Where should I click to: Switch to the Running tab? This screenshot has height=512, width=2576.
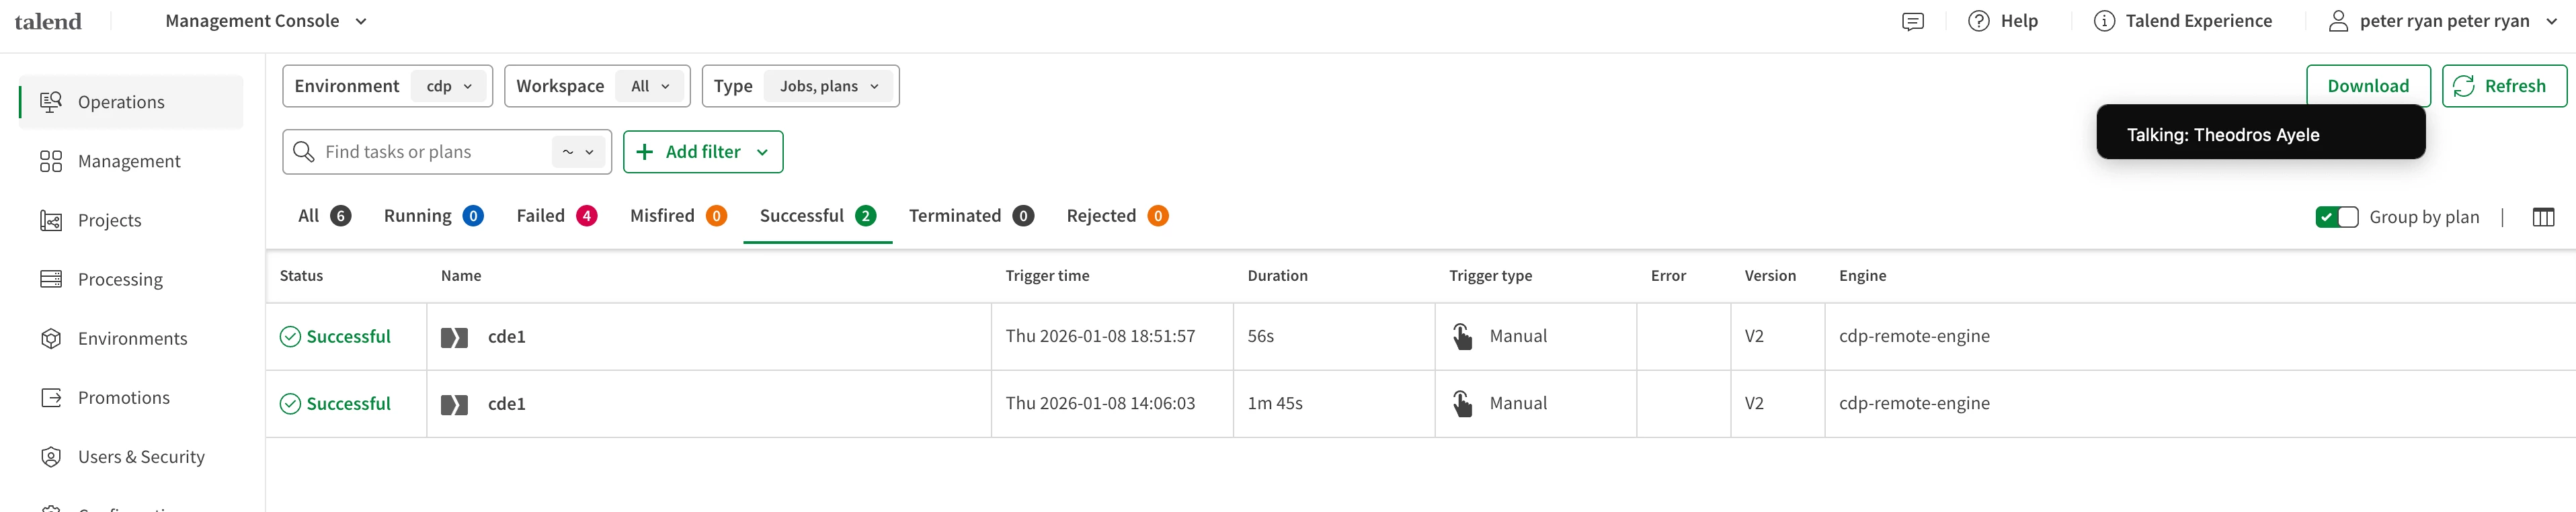pos(434,216)
